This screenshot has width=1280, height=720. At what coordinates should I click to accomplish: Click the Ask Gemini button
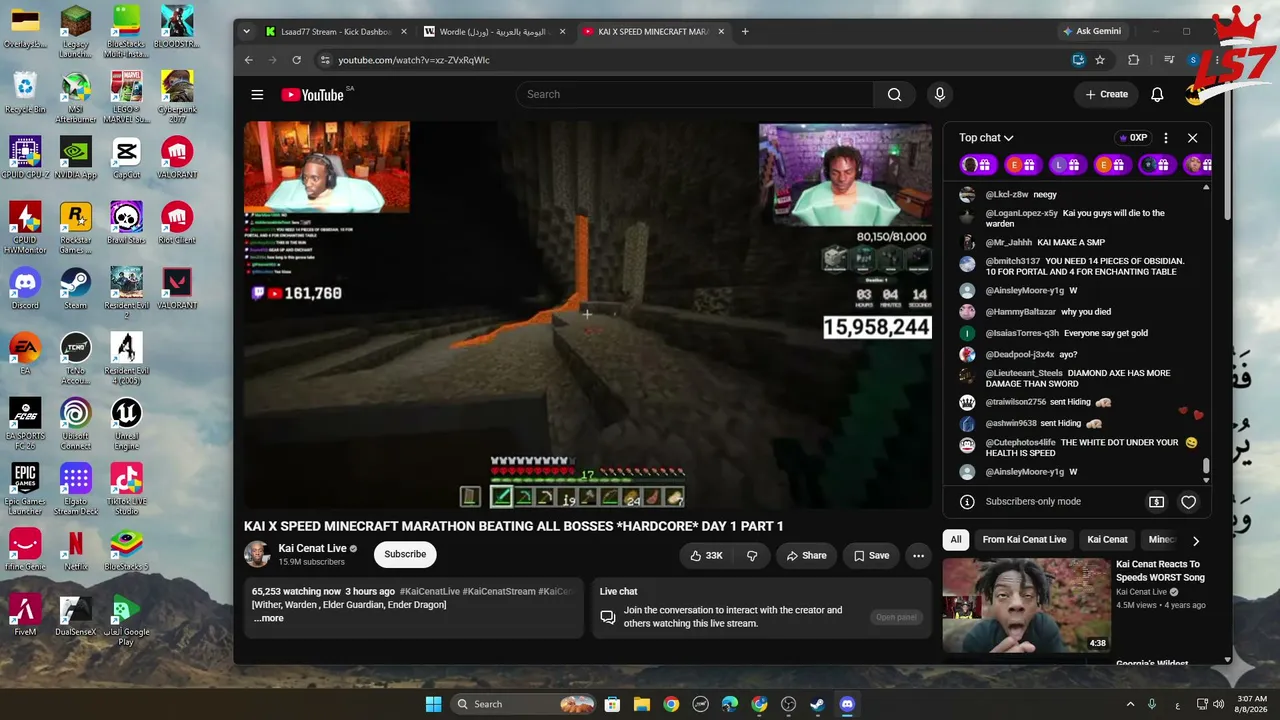[1092, 31]
